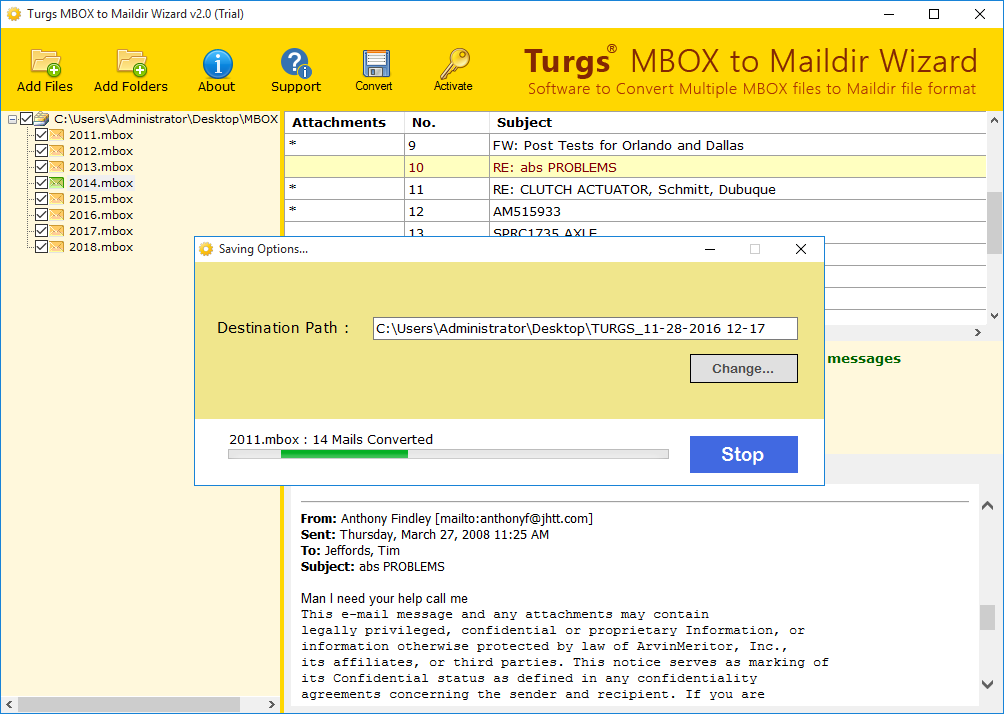The height and width of the screenshot is (714, 1004).
Task: Click the Convert floppy disk icon
Action: (375, 64)
